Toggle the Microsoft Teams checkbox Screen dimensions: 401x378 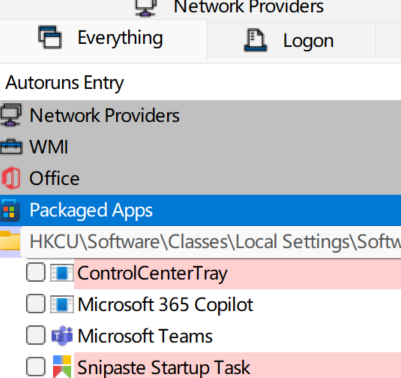click(36, 335)
